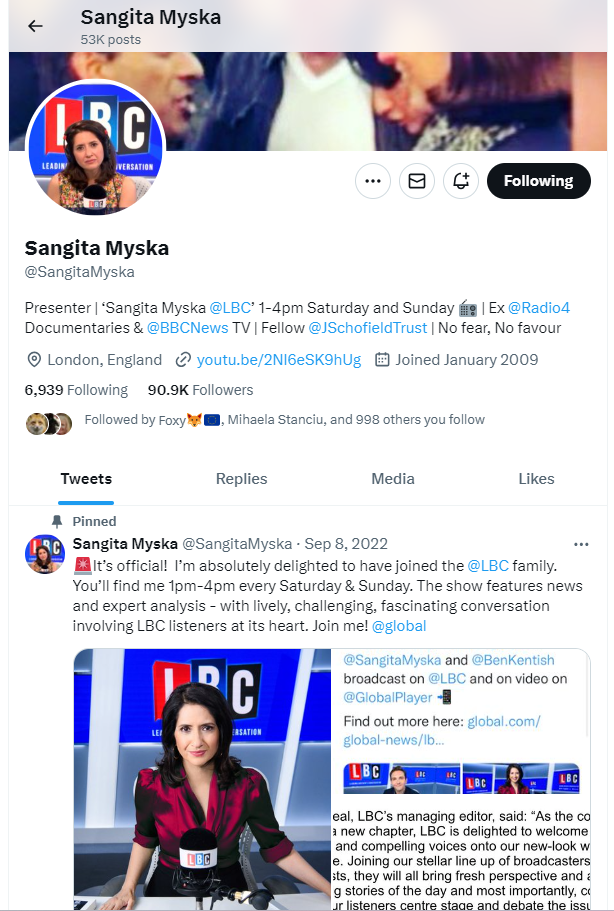Image resolution: width=614 pixels, height=911 pixels.
Task: Open the Likes tab
Action: coord(536,479)
